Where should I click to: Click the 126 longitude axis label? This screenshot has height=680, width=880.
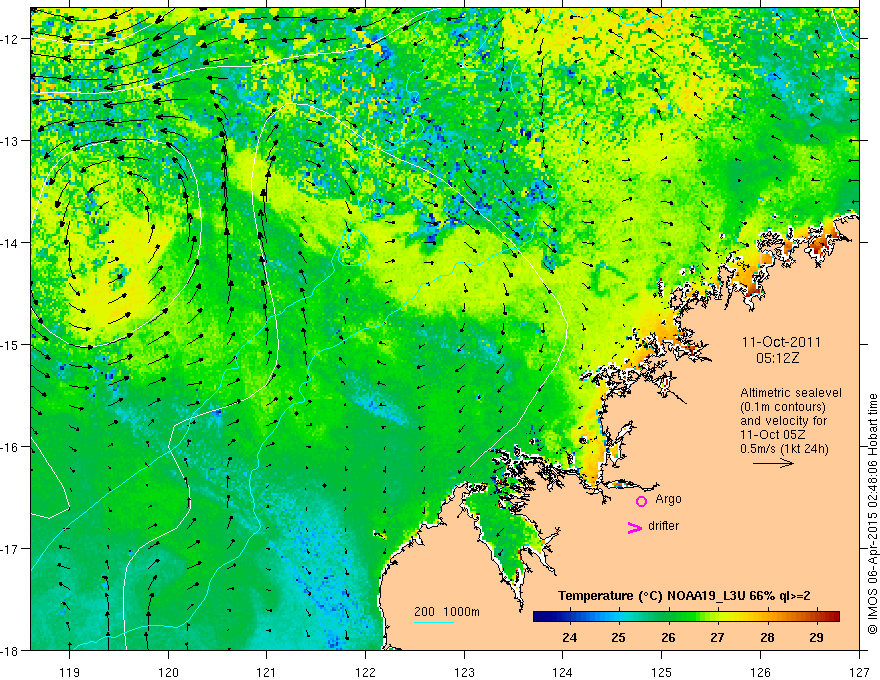pyautogui.click(x=760, y=672)
